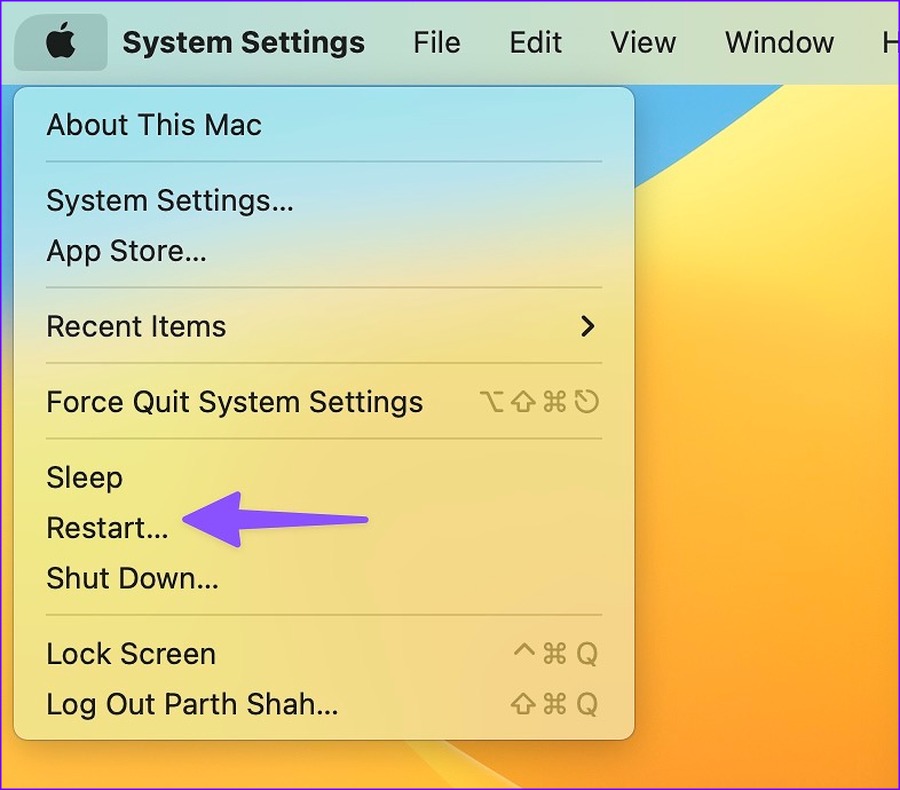Viewport: 900px width, 790px height.
Task: Put the Mac to Sleep
Action: [324, 477]
